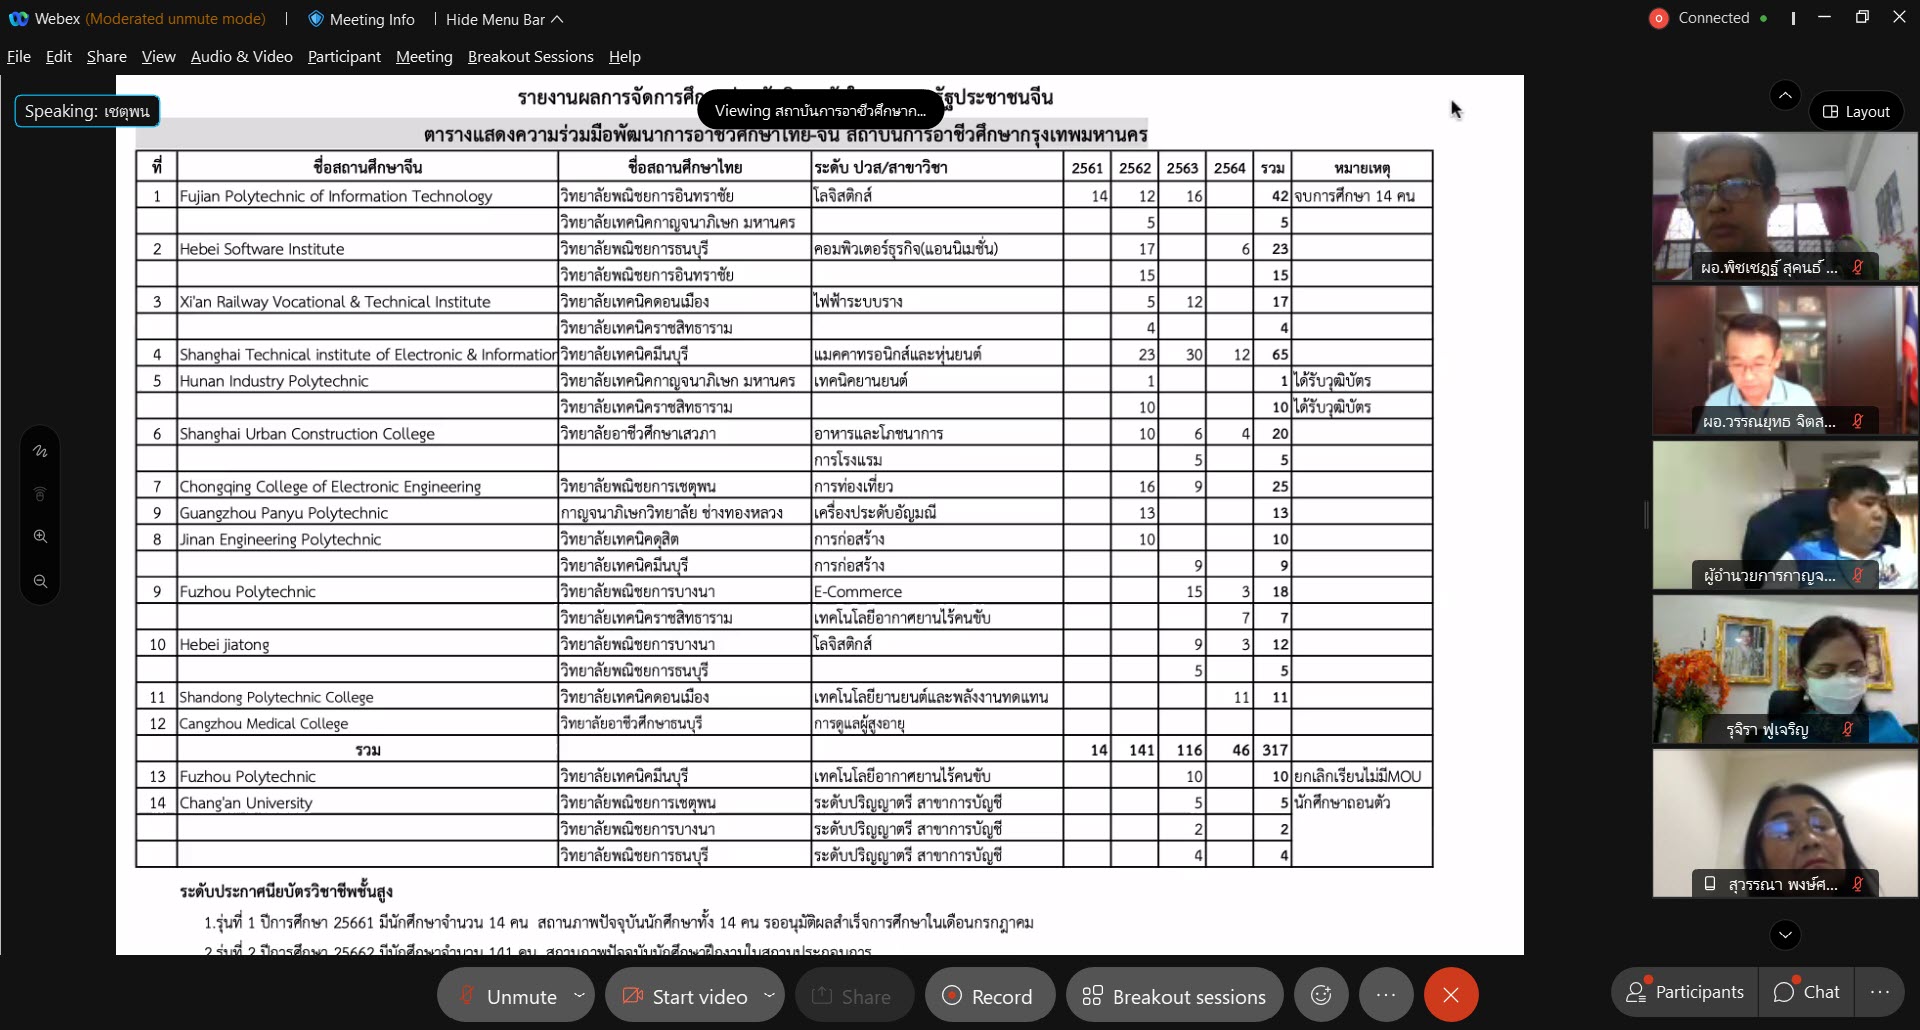The height and width of the screenshot is (1030, 1920).
Task: Click 'Hebei Software Institute' cell
Action: point(367,249)
